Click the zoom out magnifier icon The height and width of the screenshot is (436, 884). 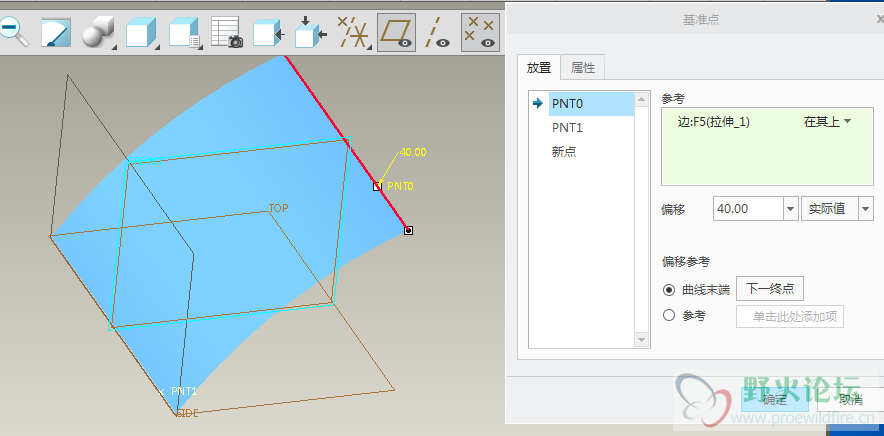coord(14,32)
